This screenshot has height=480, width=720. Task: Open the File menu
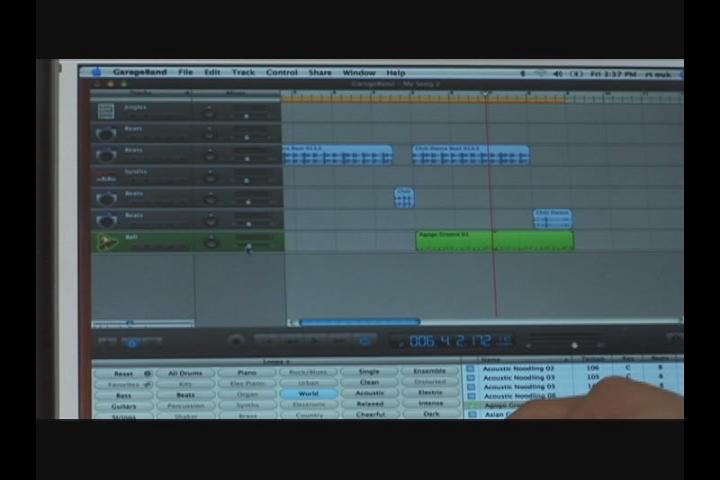(x=186, y=72)
